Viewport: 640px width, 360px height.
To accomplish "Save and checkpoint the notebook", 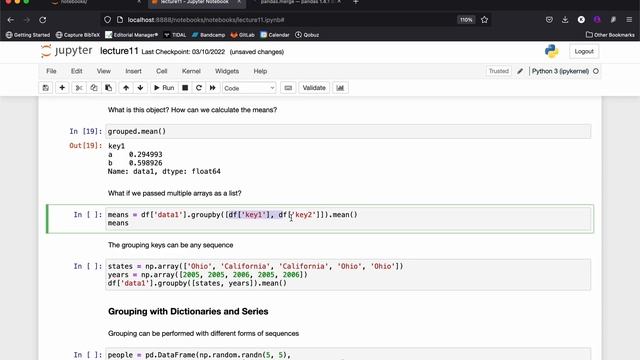I will pos(46,88).
